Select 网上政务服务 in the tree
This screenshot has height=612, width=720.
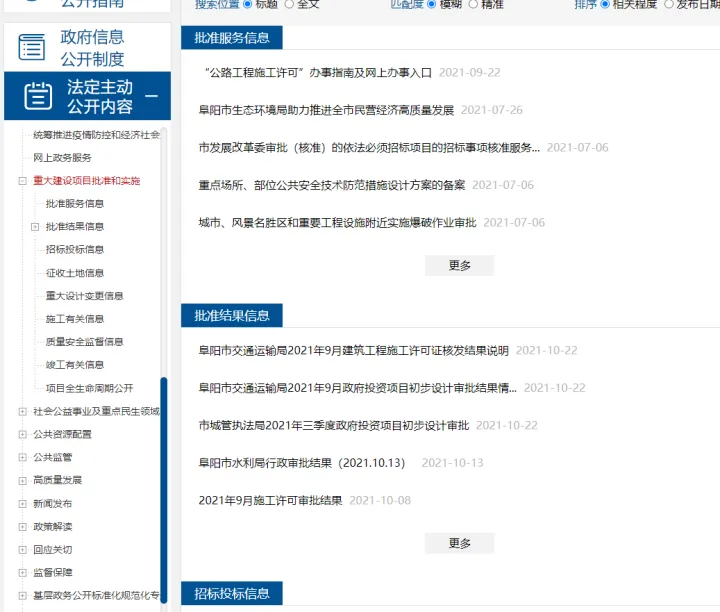pos(62,158)
